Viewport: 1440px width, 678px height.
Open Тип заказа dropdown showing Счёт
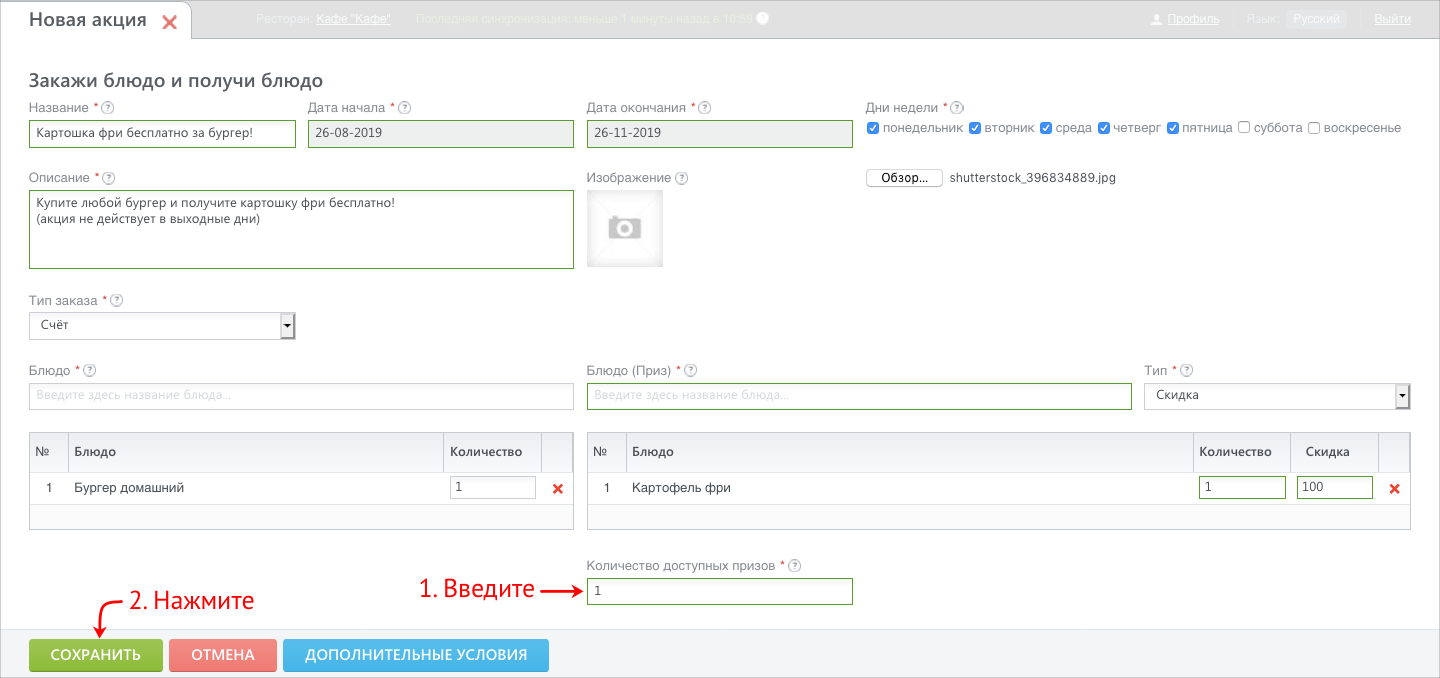point(162,326)
